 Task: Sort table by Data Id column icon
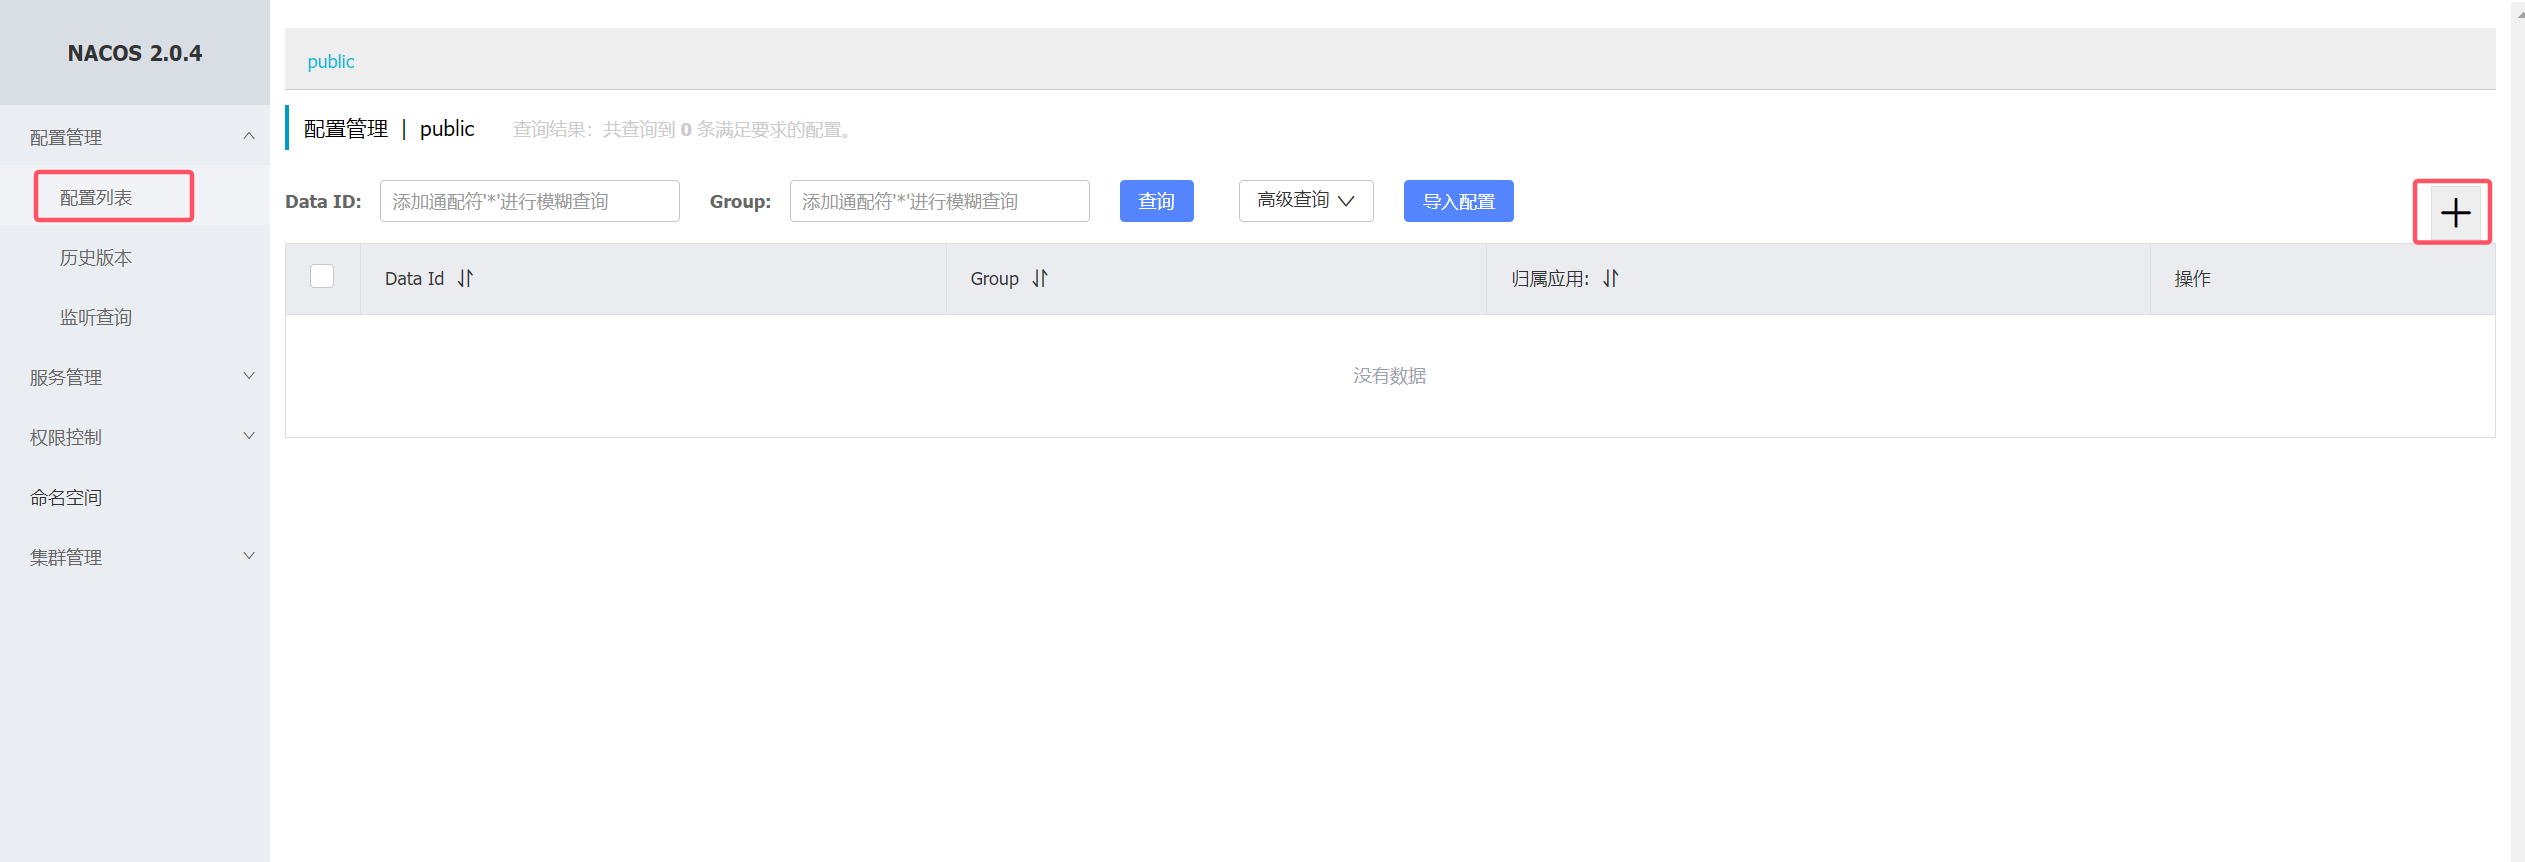pos(465,279)
